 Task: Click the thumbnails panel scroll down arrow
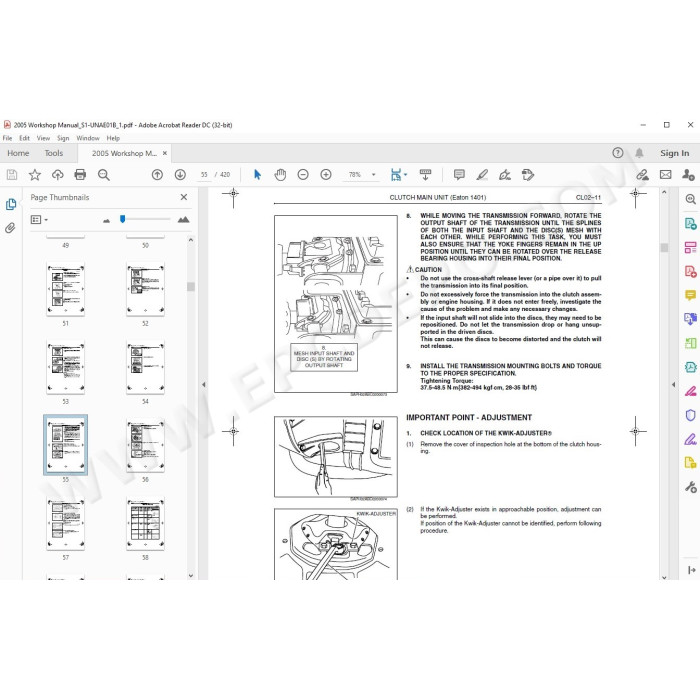tap(191, 575)
